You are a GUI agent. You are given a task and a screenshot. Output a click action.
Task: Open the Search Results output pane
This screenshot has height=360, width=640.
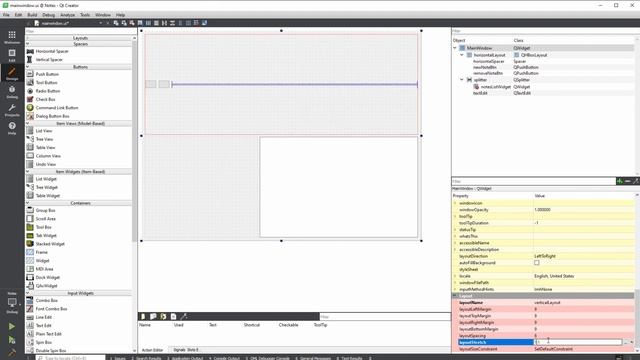tap(146, 358)
